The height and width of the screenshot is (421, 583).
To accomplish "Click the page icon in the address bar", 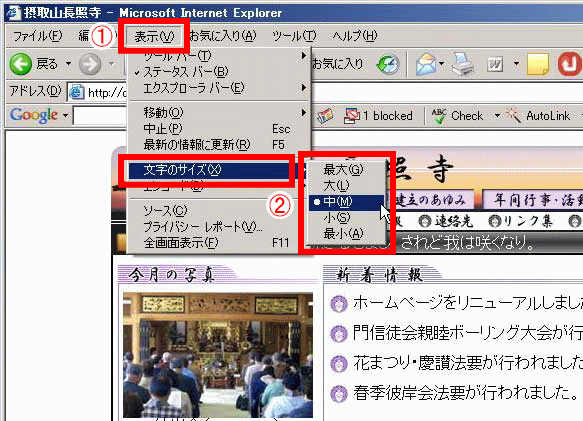I will click(77, 92).
